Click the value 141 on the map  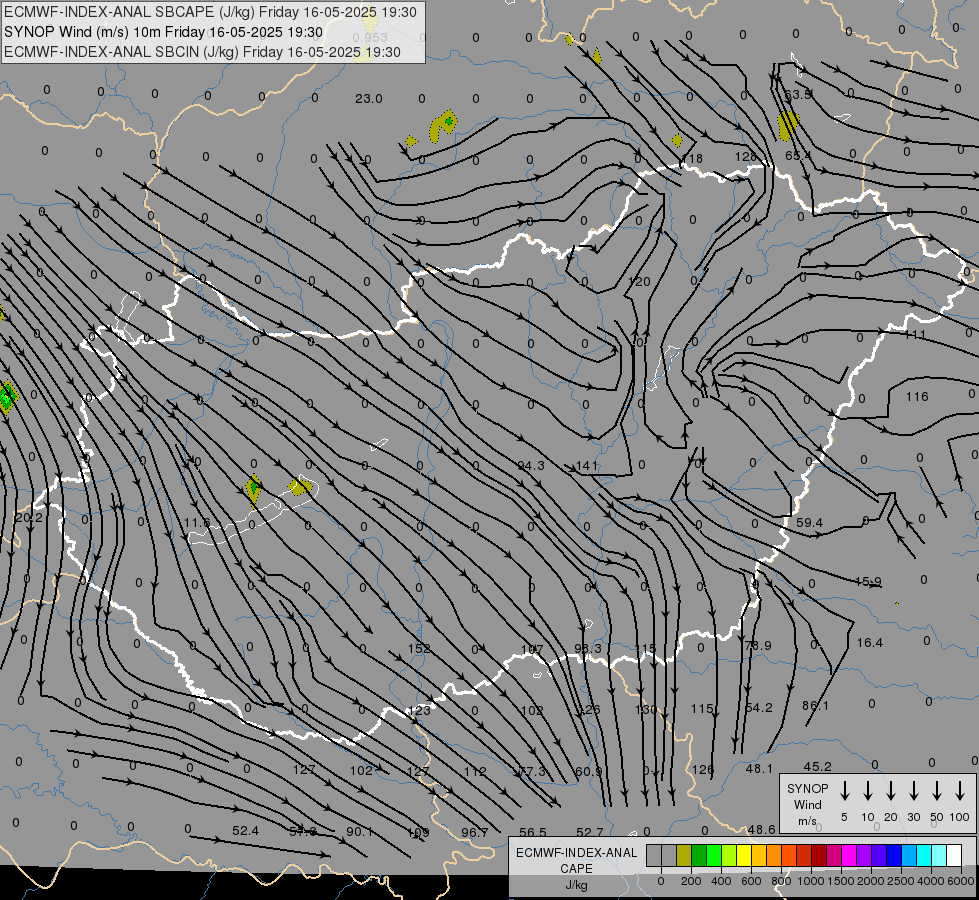tap(588, 465)
